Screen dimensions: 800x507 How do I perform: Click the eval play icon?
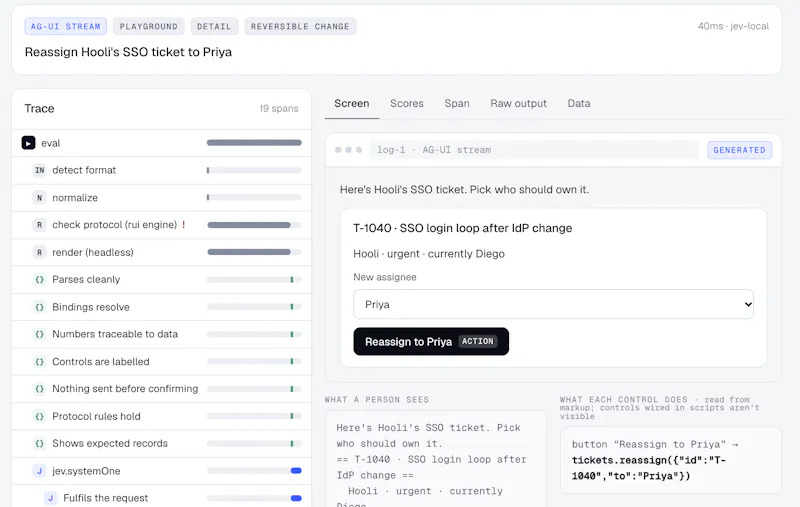click(x=29, y=143)
